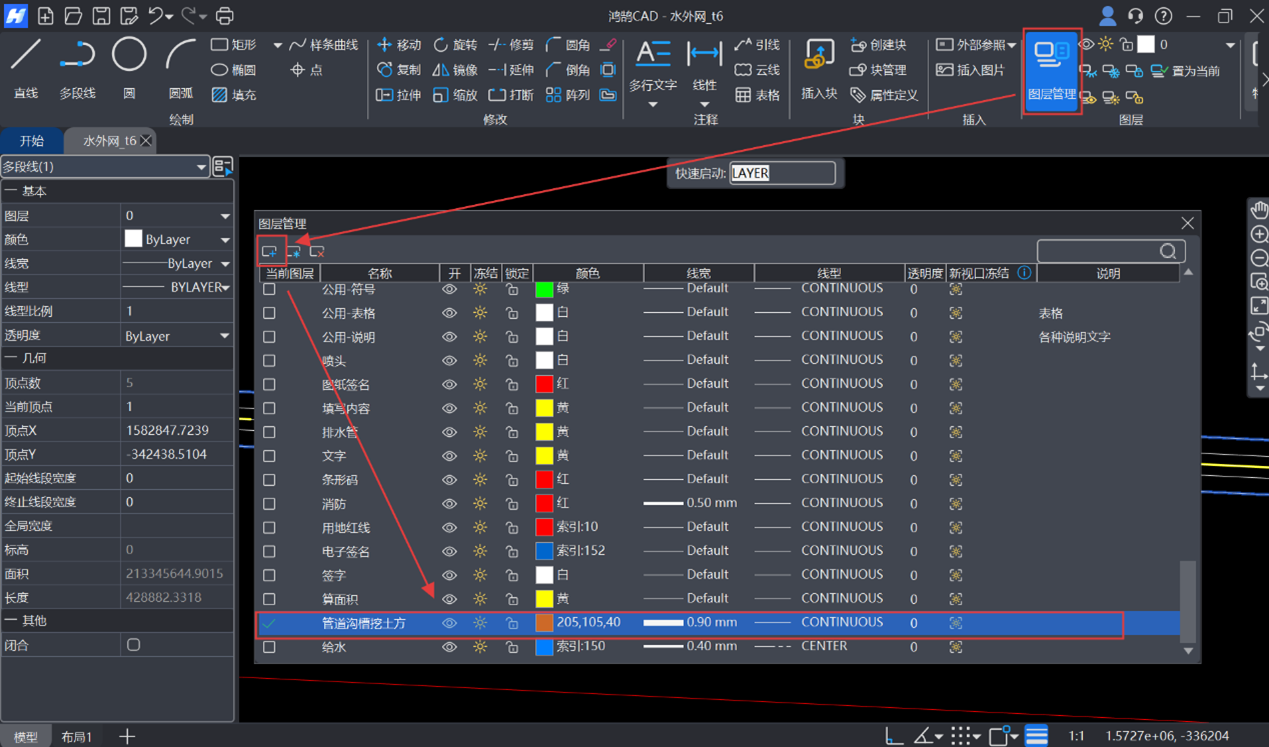1269x747 pixels.
Task: Toggle visibility eye of 消防 layer
Action: [450, 504]
